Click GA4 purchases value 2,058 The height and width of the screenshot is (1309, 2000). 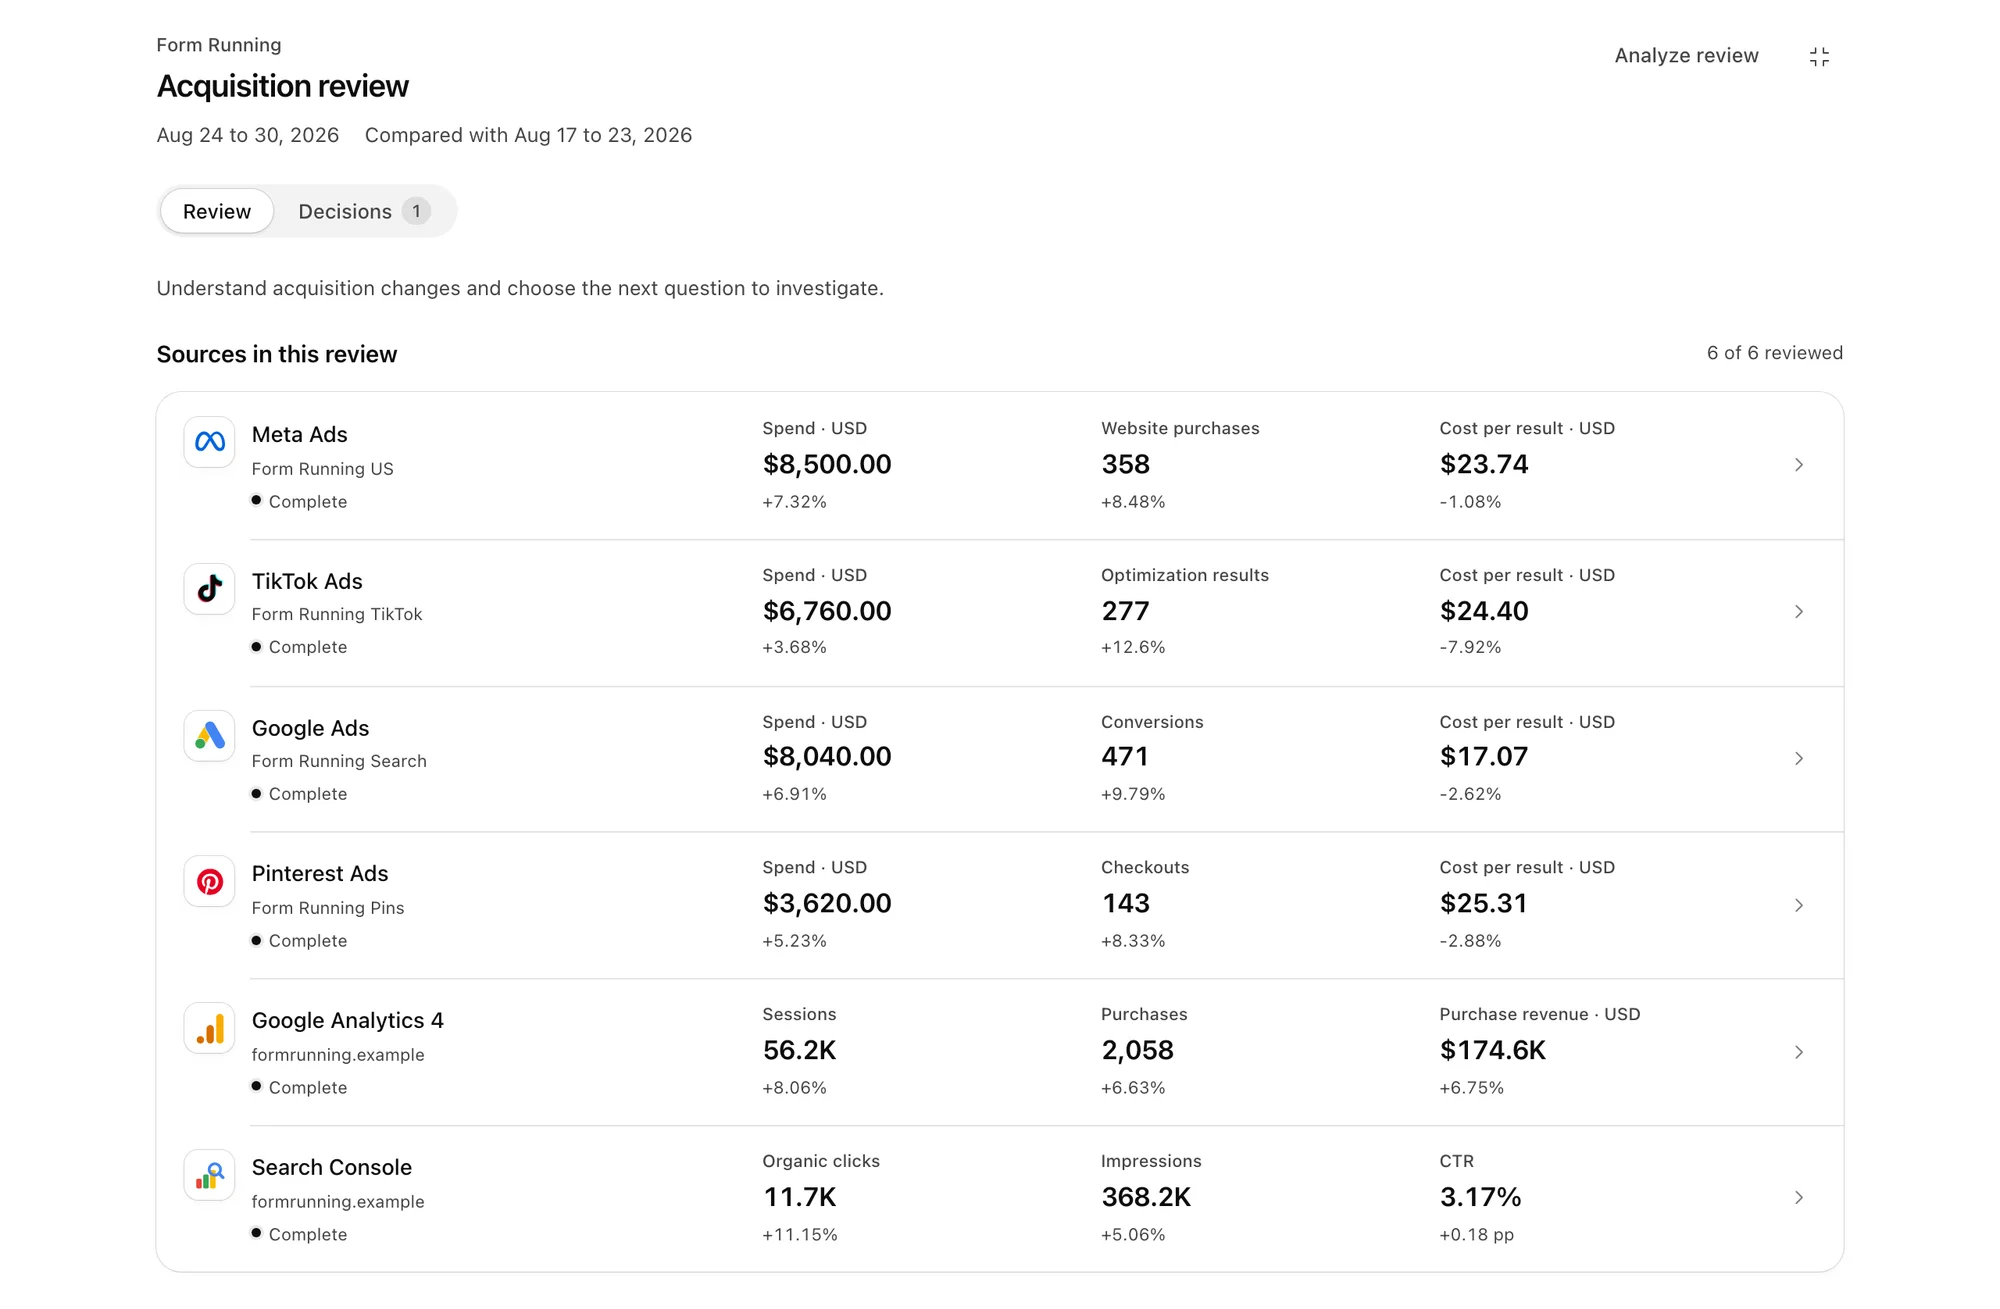(1137, 1051)
